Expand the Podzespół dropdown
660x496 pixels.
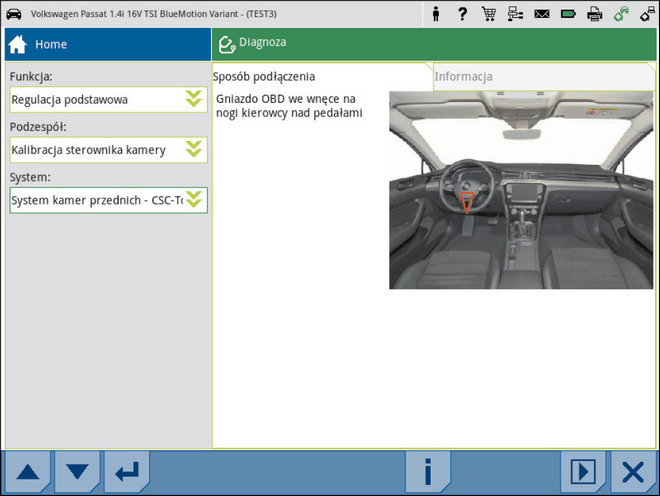(194, 150)
